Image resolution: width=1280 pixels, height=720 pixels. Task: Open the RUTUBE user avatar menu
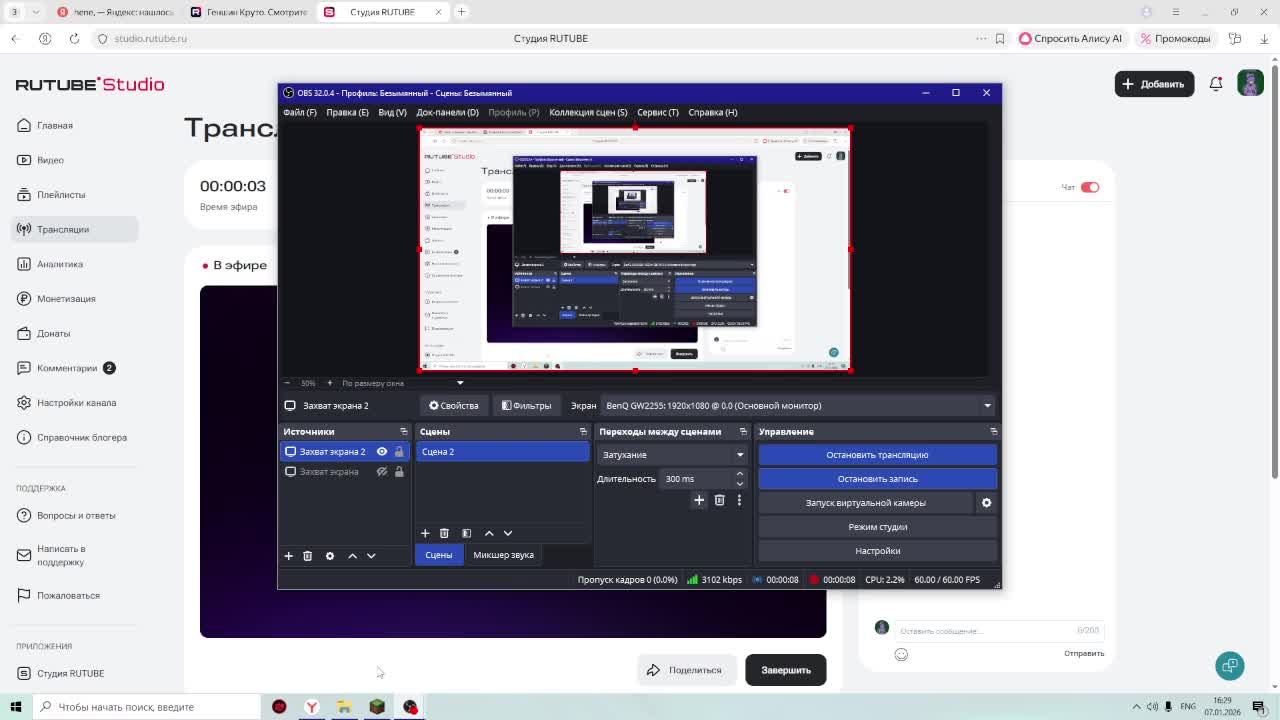(x=1250, y=83)
